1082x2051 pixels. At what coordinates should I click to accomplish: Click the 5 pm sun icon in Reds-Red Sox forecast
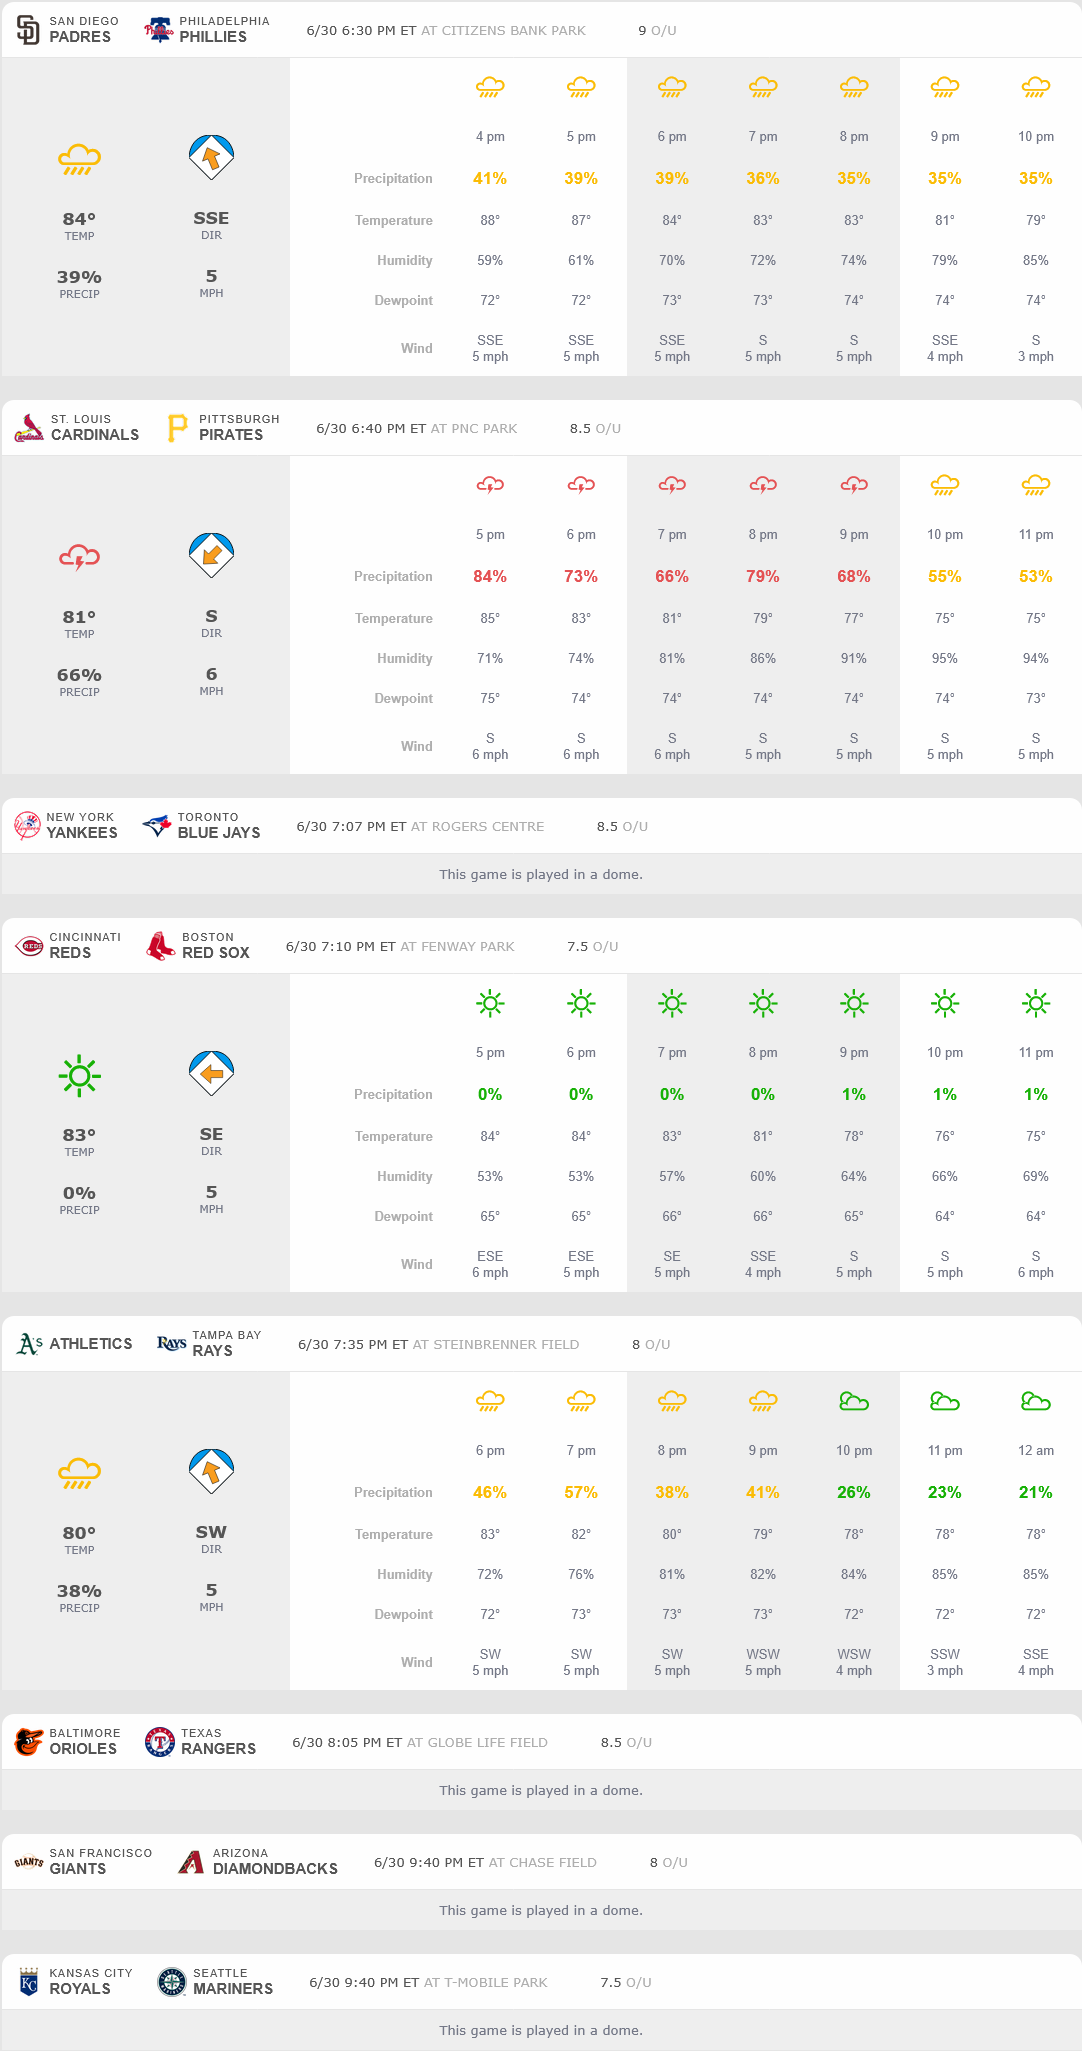coord(490,1003)
